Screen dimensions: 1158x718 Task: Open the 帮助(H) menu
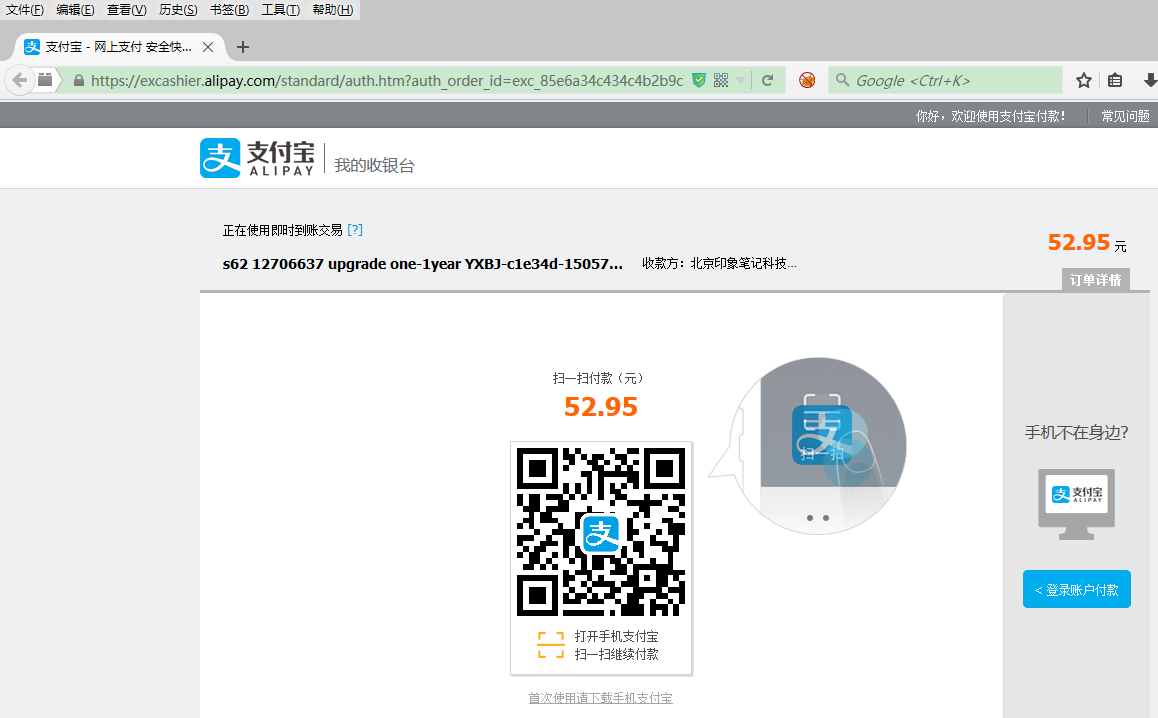[x=332, y=10]
